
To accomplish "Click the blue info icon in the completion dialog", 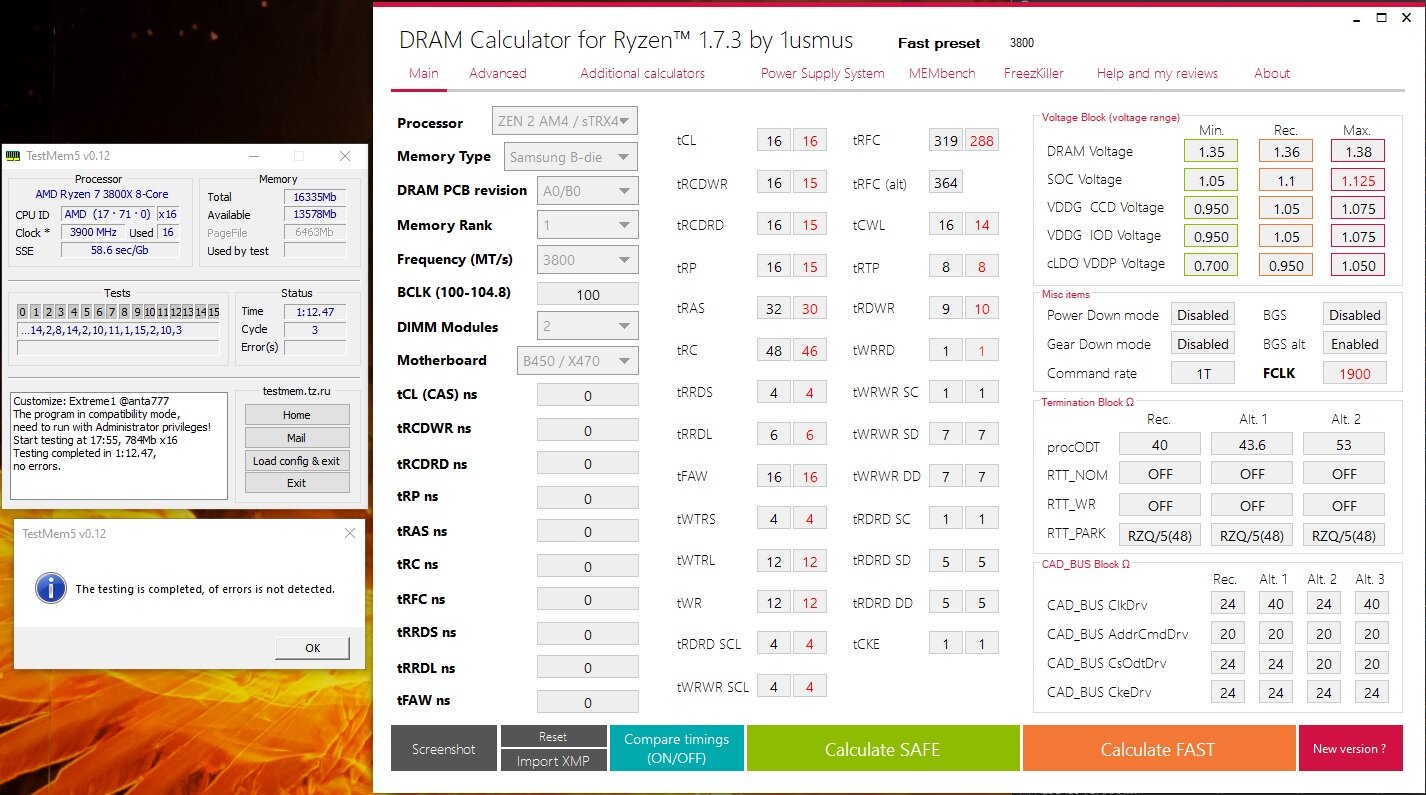I will coord(51,588).
